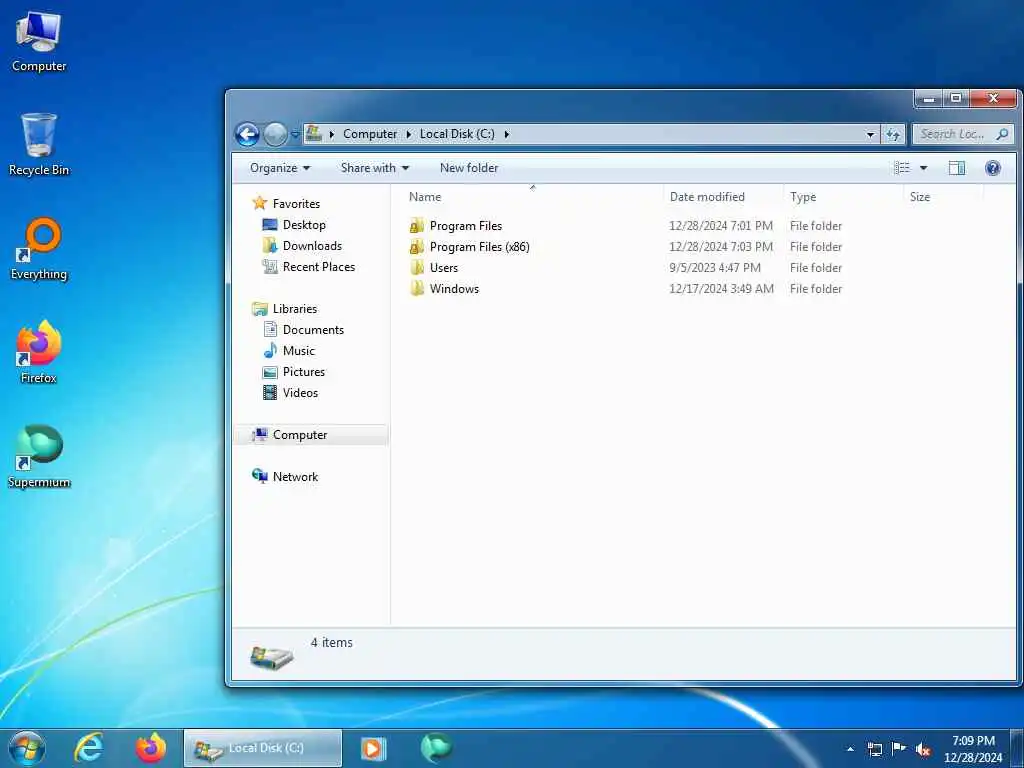Toggle the preview pane button
1024x768 pixels.
pos(957,168)
